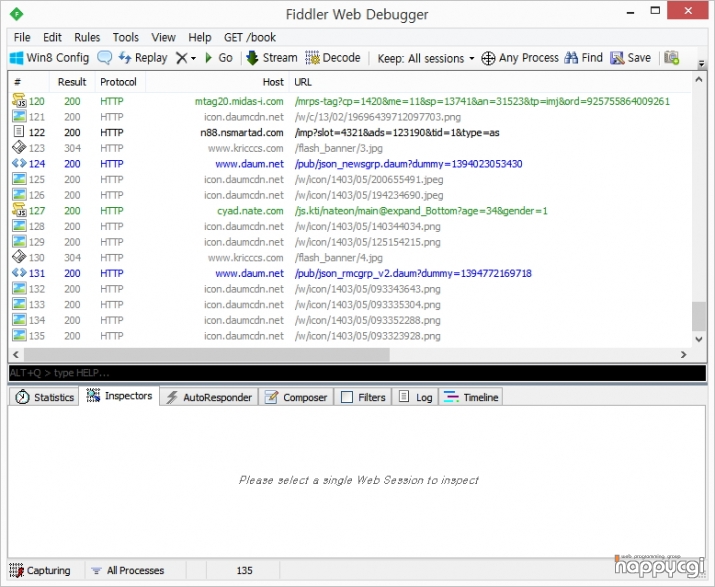Switch to the Composer tab

pos(296,397)
